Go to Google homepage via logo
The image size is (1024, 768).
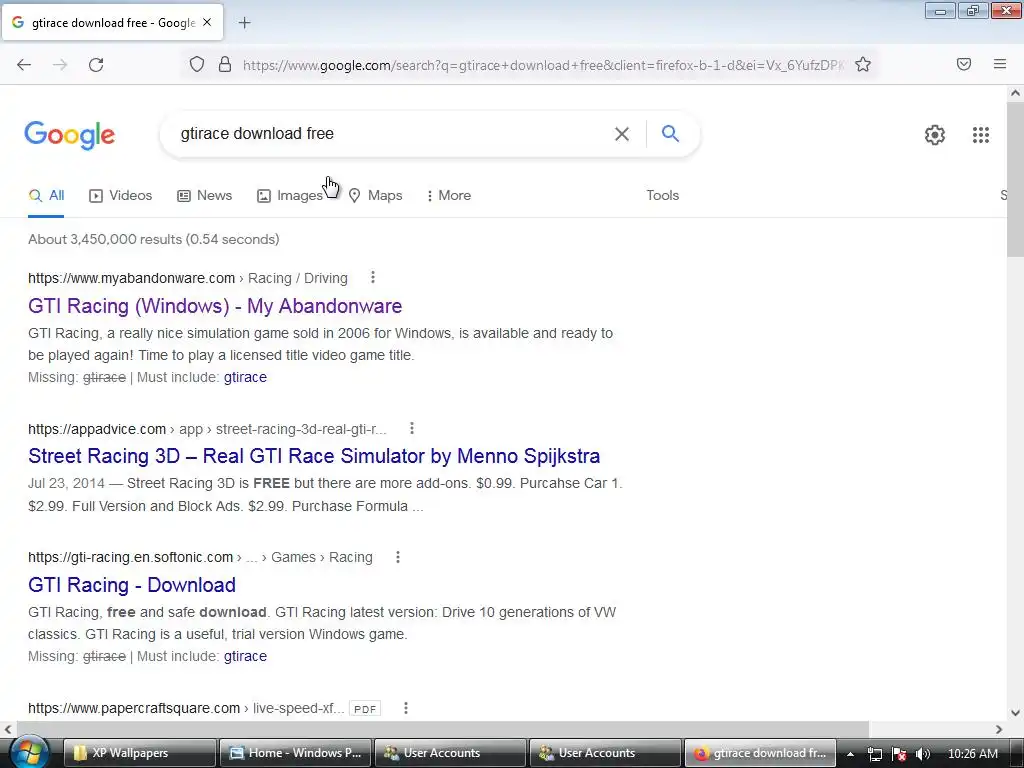tap(70, 135)
